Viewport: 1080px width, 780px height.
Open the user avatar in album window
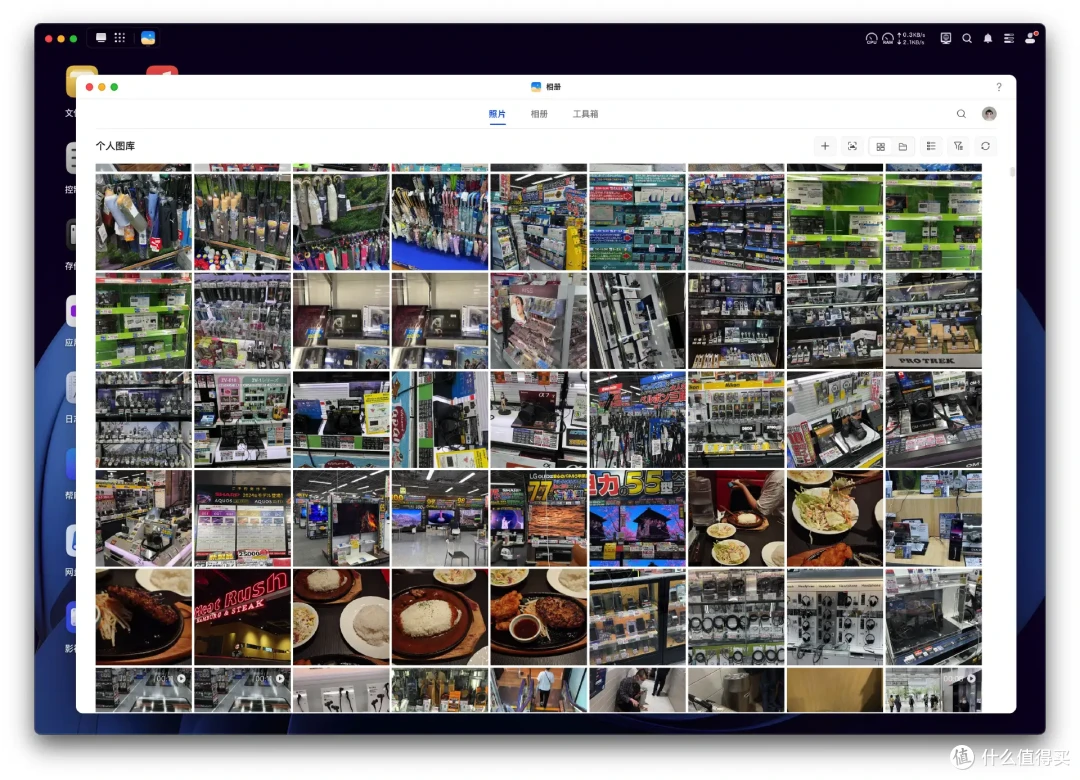click(x=989, y=114)
